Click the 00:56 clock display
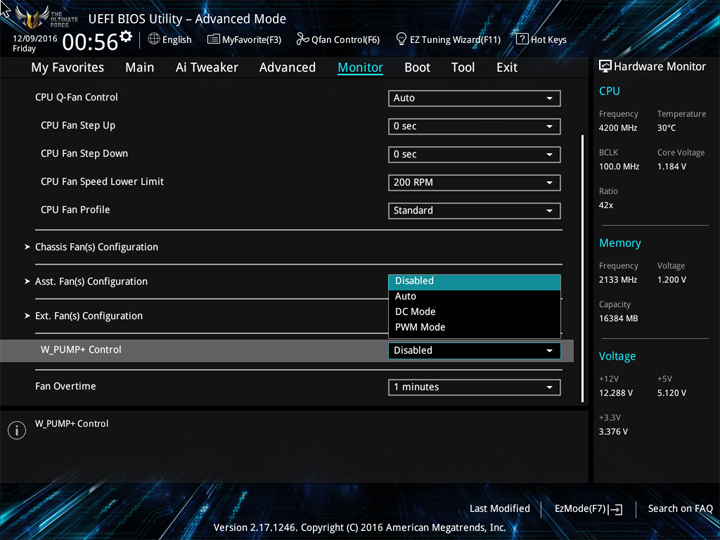720x540 pixels. tap(90, 42)
